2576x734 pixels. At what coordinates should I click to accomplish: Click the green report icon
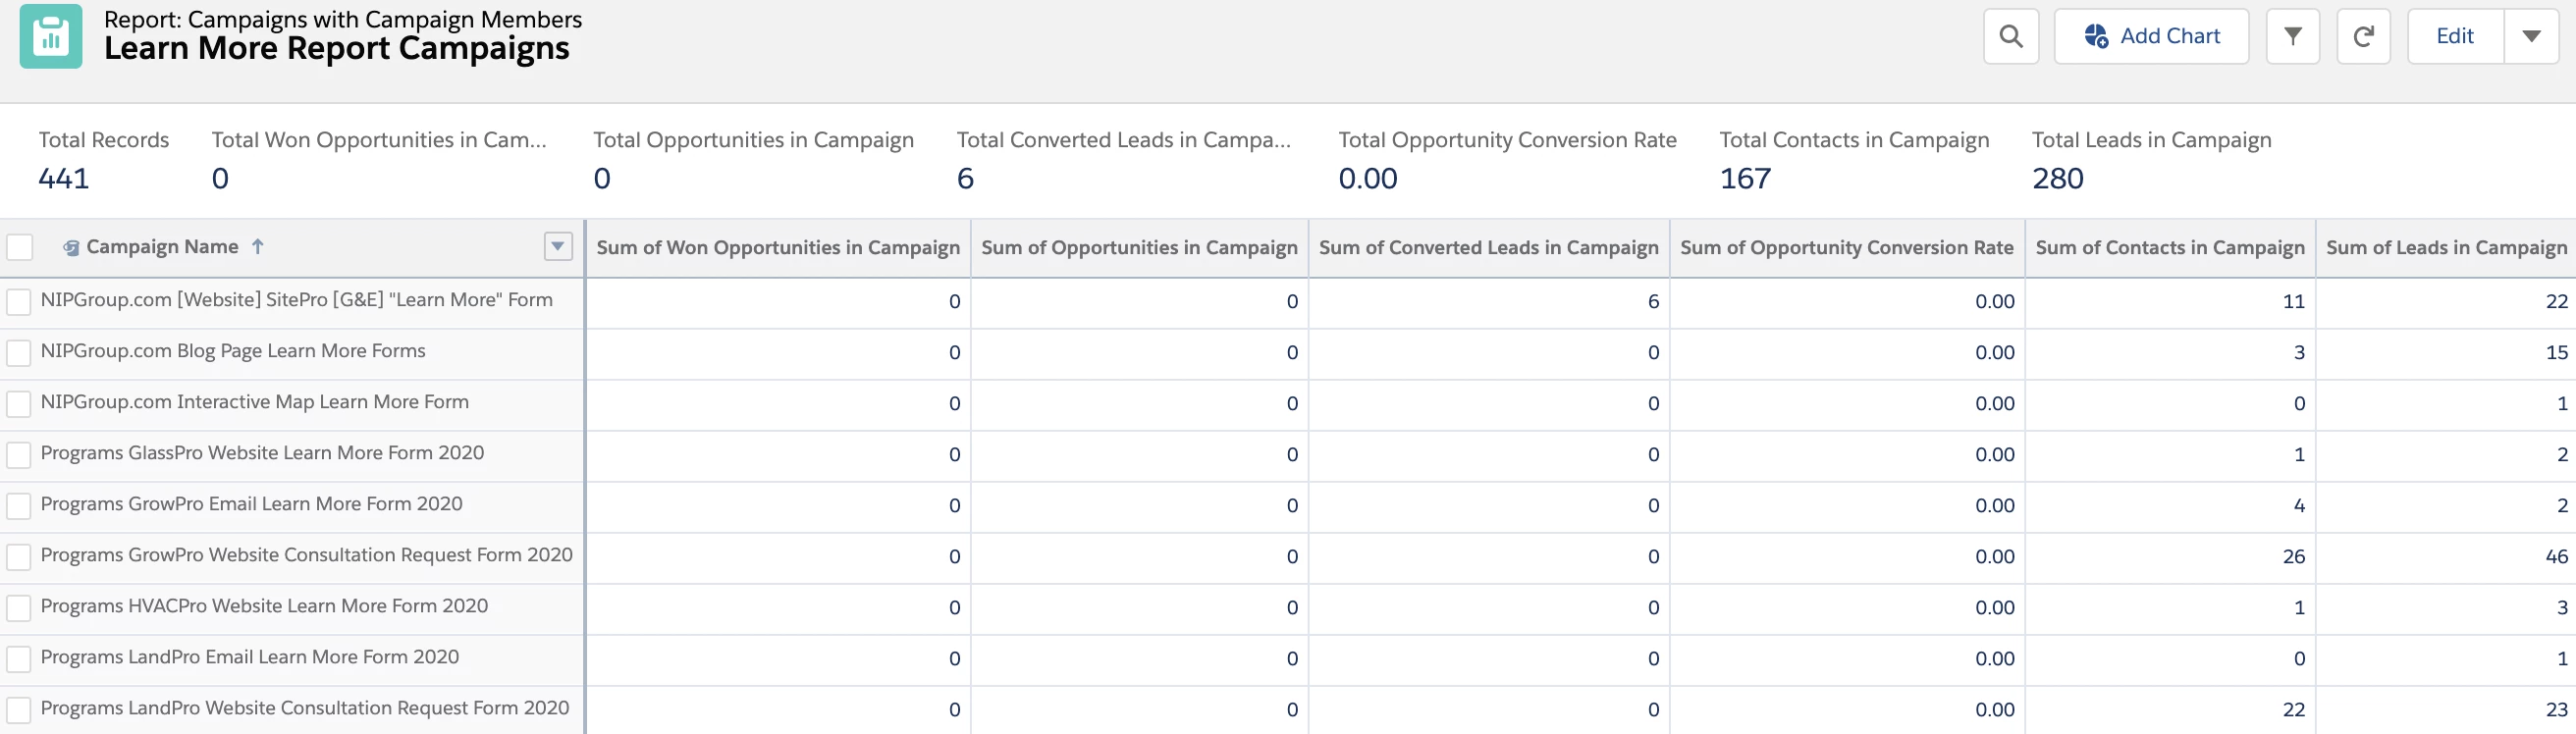pyautogui.click(x=51, y=37)
